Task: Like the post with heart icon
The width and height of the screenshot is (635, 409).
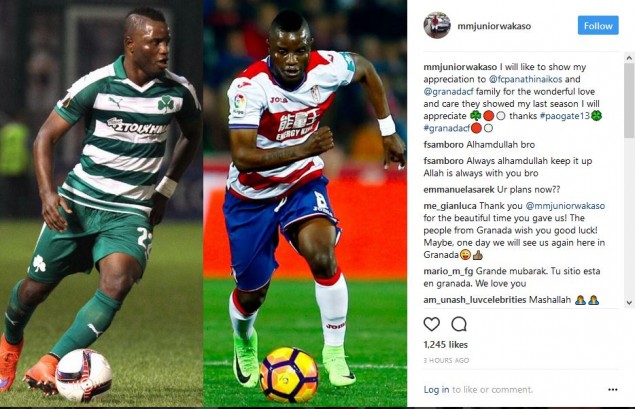Action: point(432,324)
